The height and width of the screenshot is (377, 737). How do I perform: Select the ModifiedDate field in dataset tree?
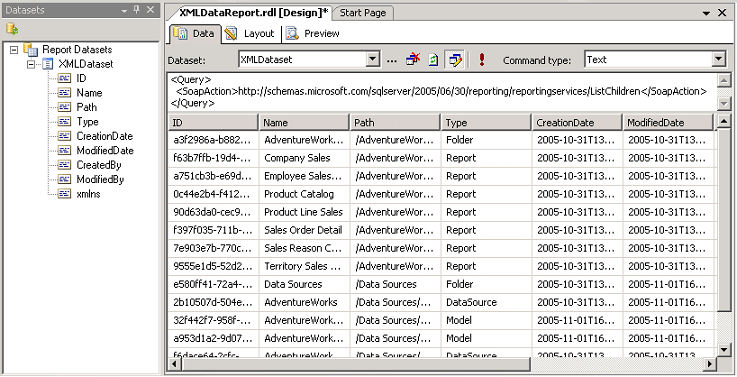click(105, 150)
